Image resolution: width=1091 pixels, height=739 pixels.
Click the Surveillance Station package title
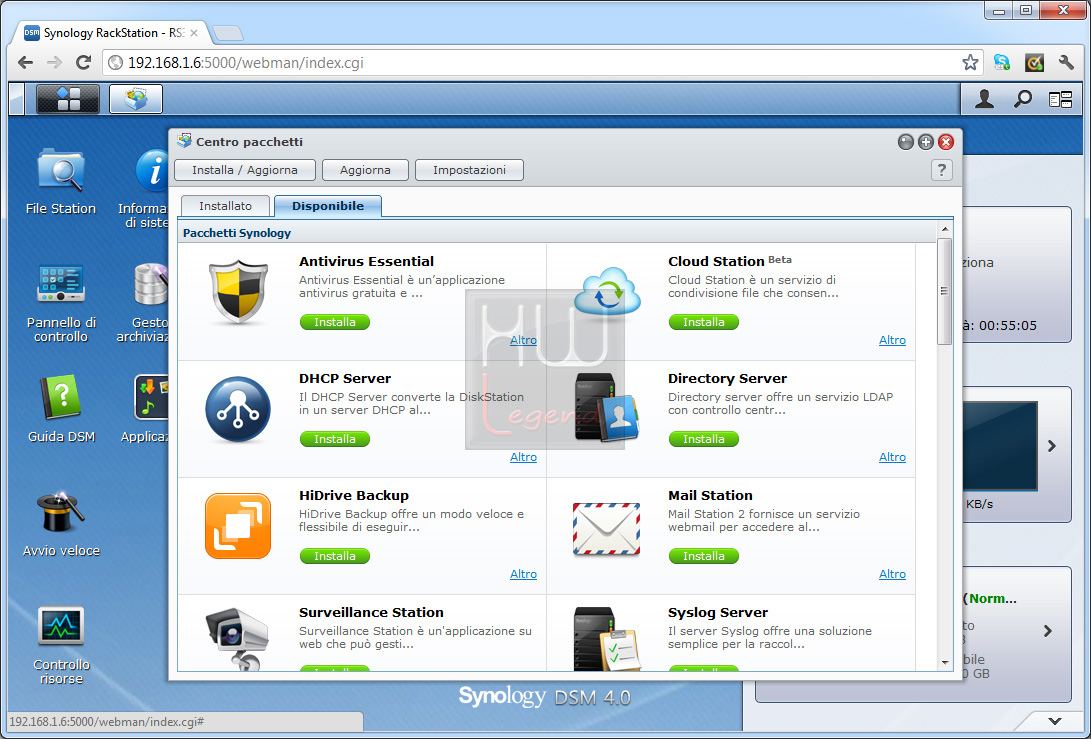tap(371, 612)
